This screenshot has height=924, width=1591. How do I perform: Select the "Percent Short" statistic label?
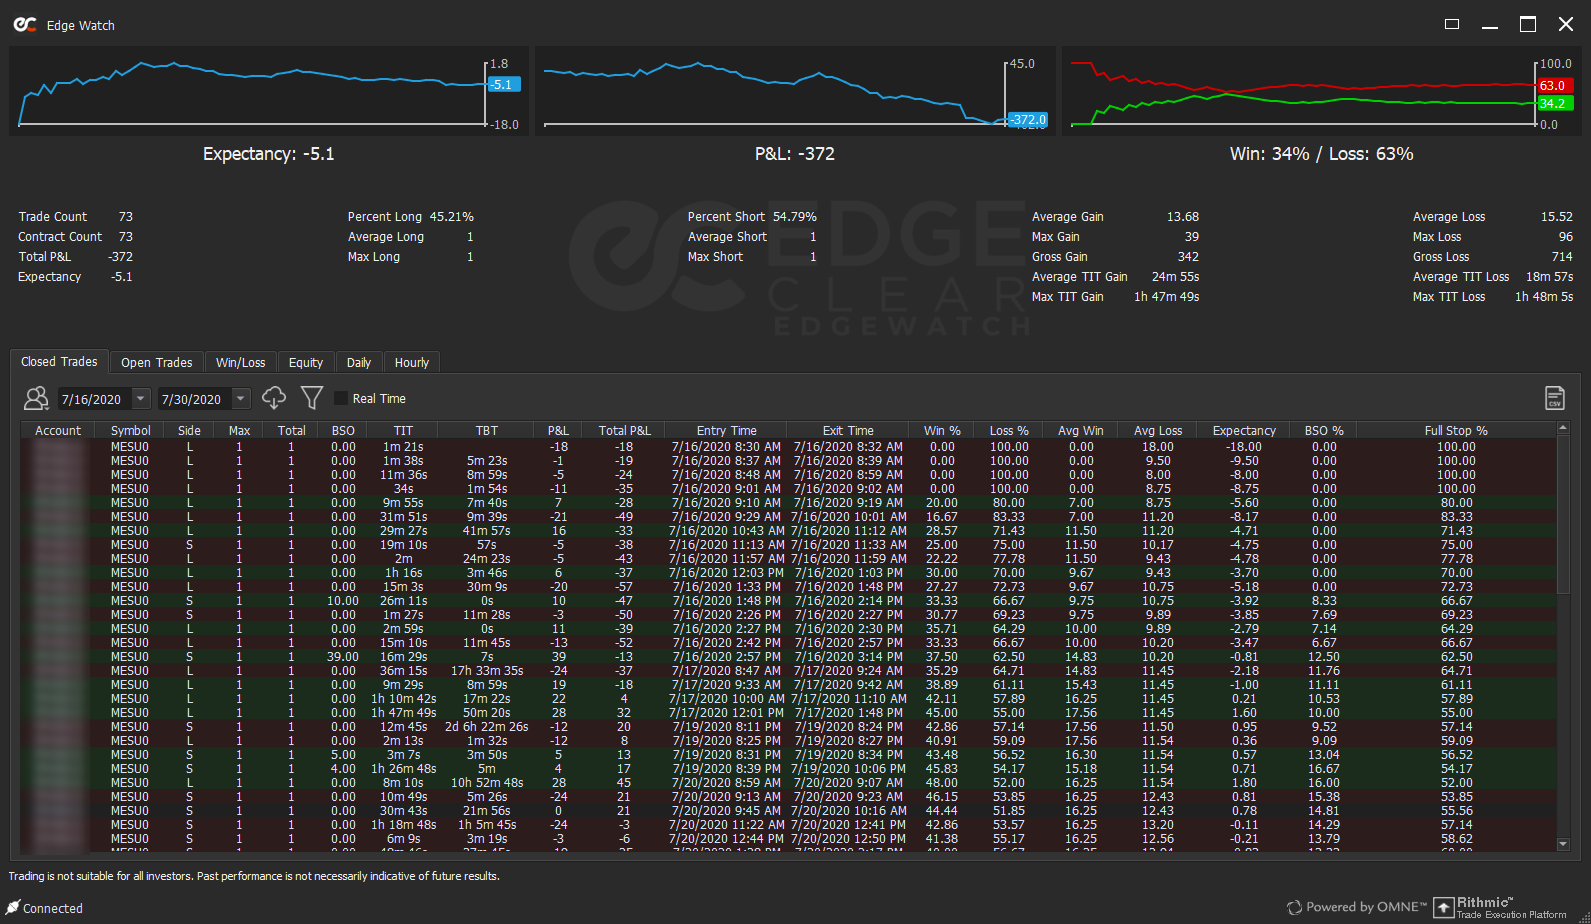(726, 217)
